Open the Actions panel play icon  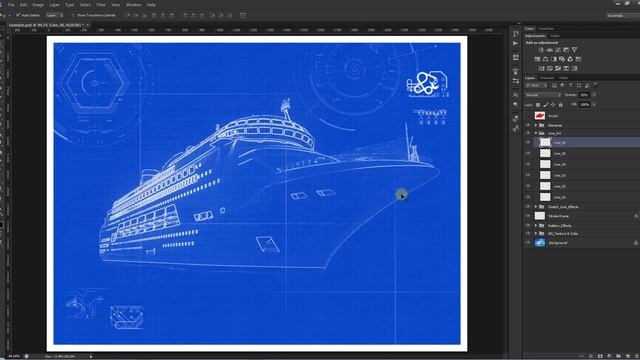(x=516, y=44)
